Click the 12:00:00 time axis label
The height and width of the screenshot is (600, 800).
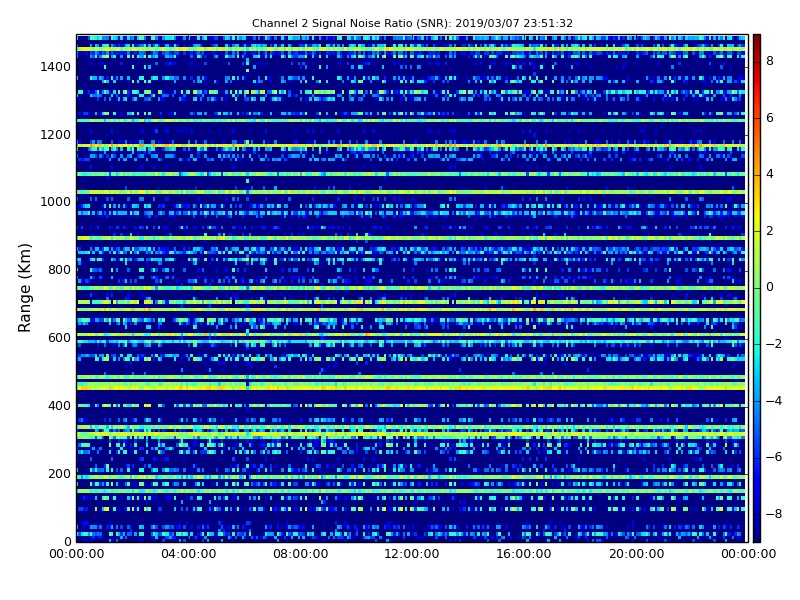point(412,554)
